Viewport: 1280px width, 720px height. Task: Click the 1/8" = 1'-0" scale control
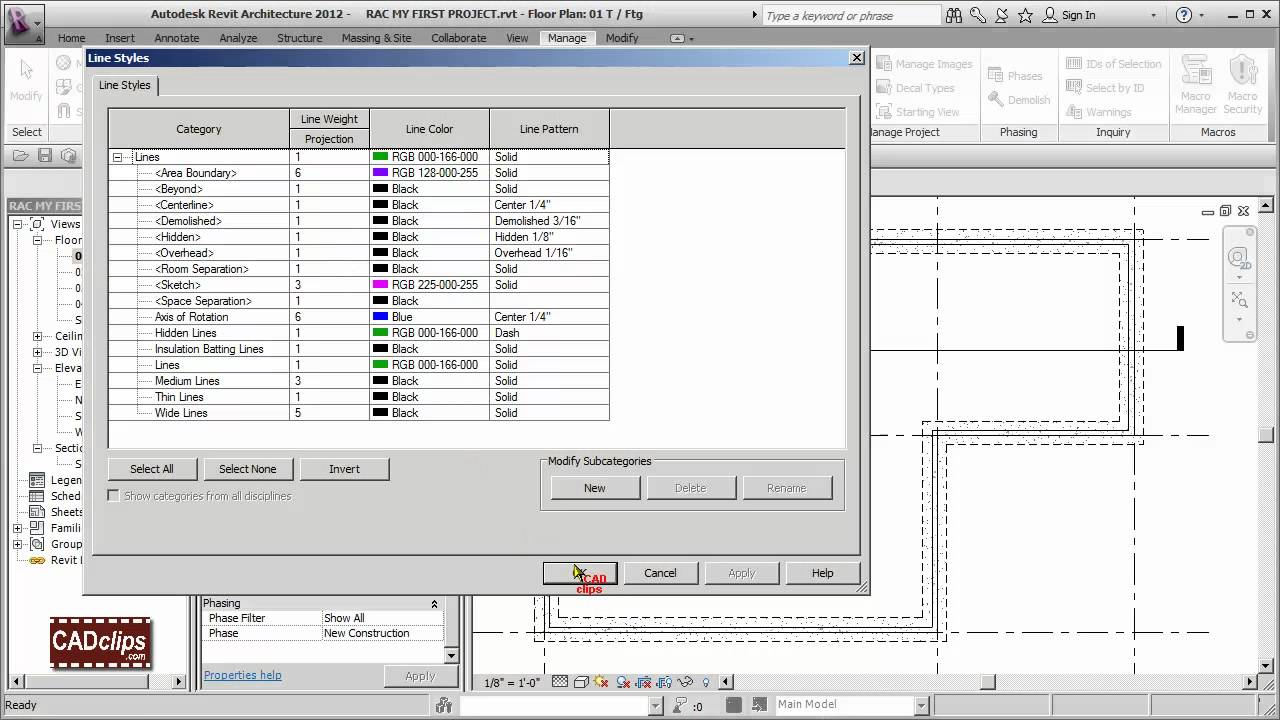pos(511,682)
